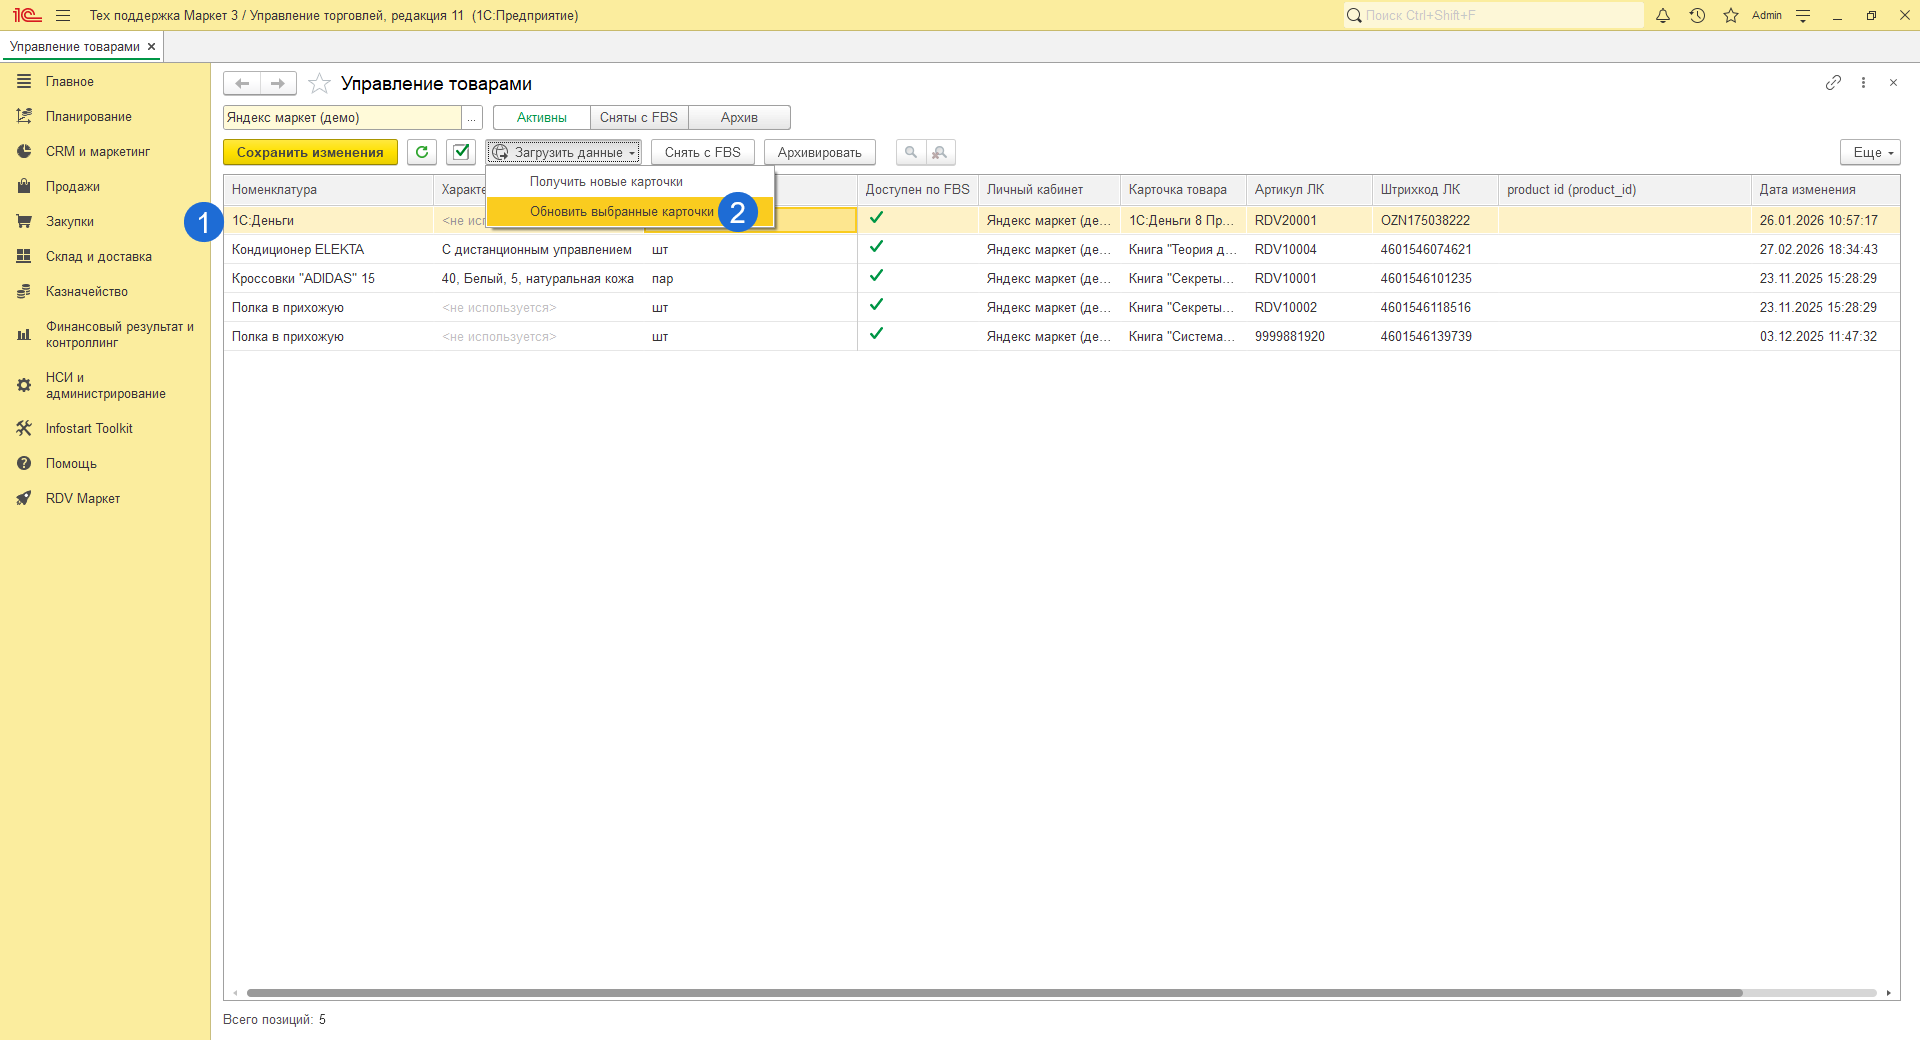Click the notifications bell icon
This screenshot has height=1040, width=1920.
pos(1663,15)
